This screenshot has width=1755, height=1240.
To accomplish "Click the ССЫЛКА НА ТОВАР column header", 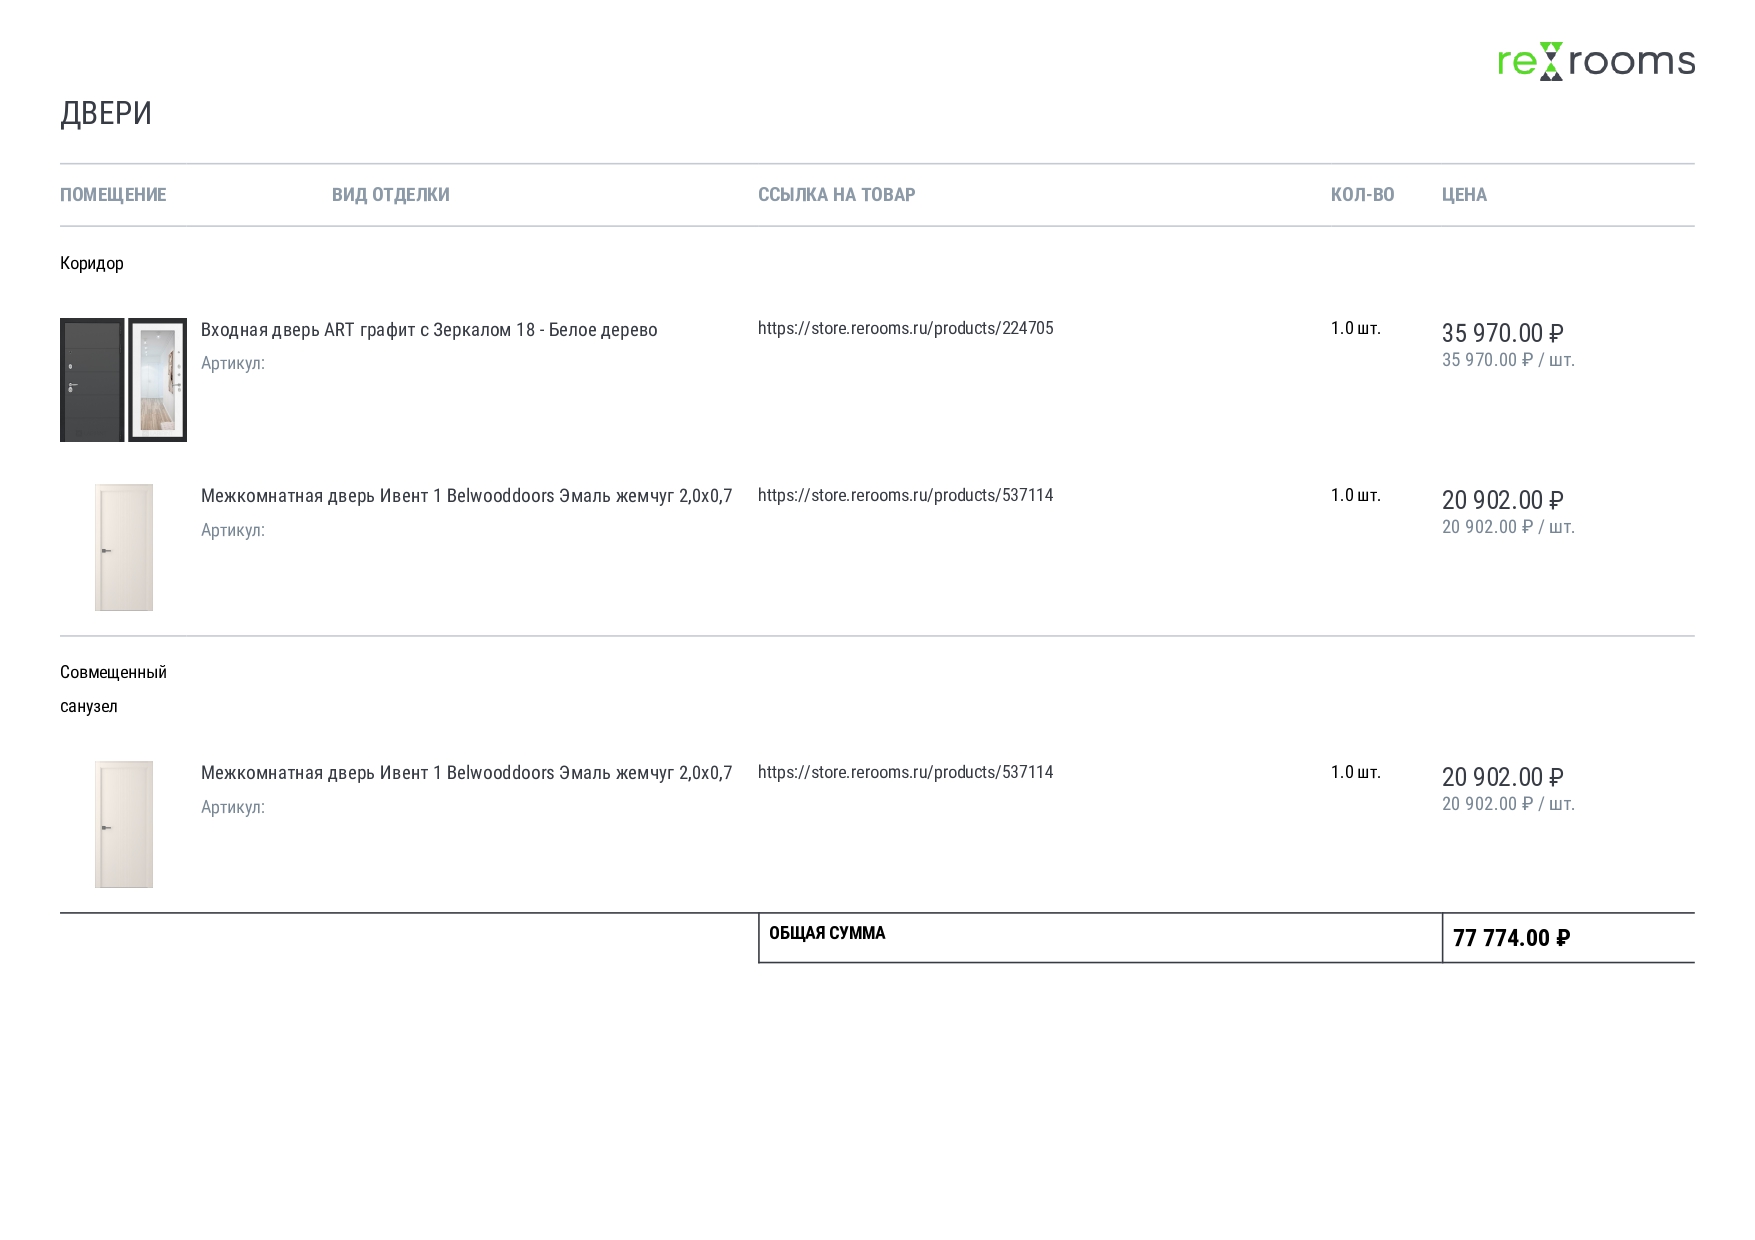I will click(x=836, y=195).
